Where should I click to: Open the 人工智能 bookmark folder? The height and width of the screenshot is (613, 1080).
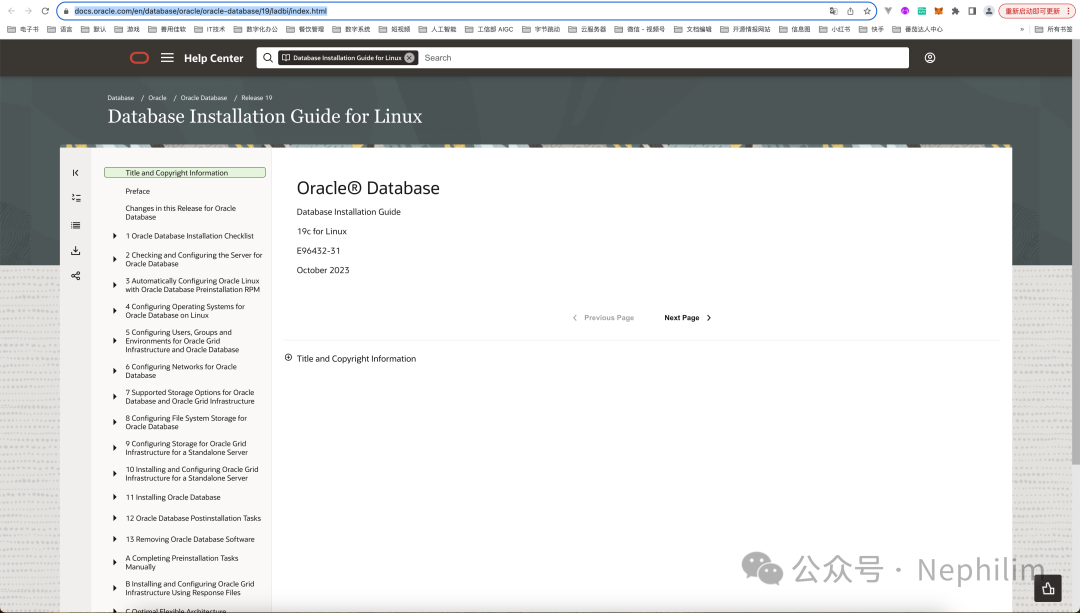point(437,30)
